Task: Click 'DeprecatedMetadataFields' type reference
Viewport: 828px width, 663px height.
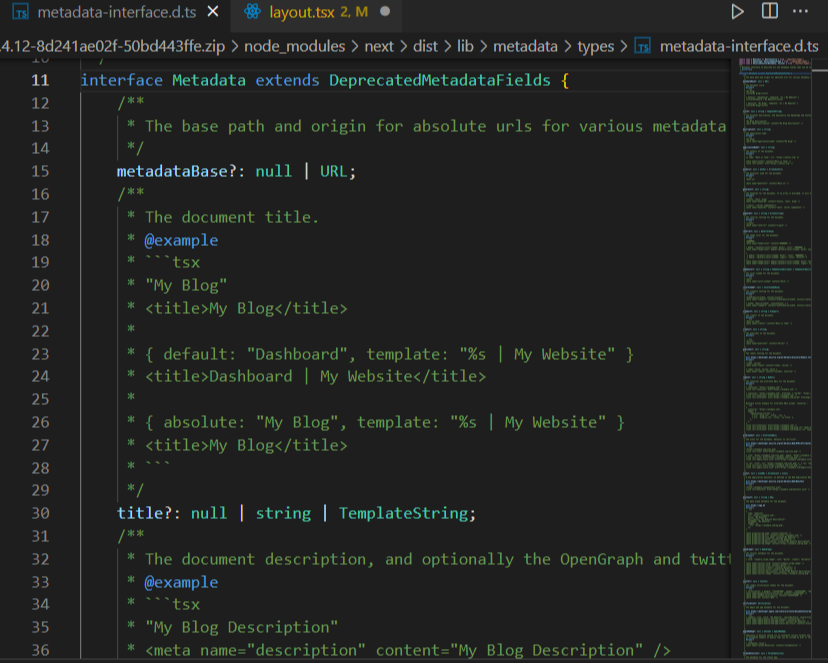Action: pos(440,80)
